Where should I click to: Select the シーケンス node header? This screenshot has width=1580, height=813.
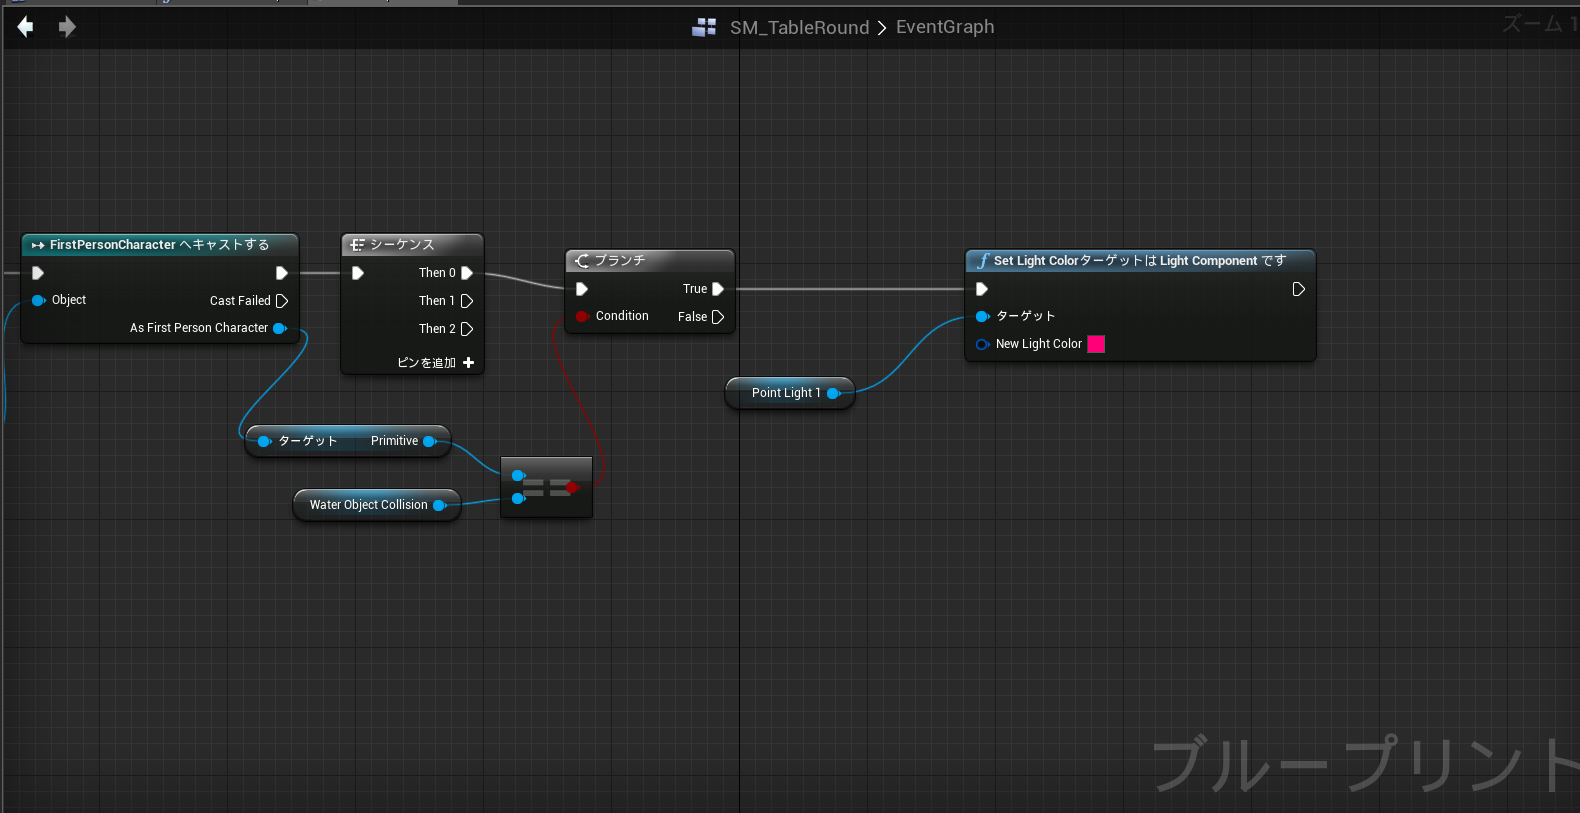click(x=412, y=245)
